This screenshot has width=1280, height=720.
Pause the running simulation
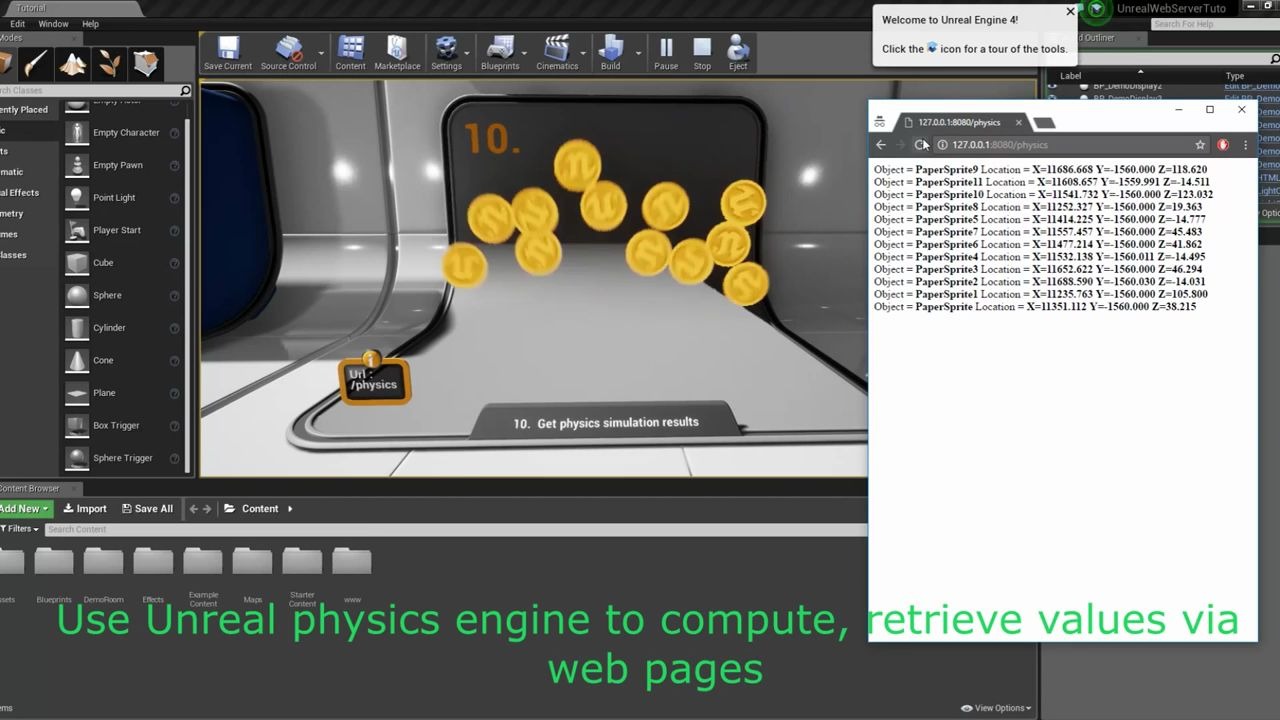pos(666,53)
